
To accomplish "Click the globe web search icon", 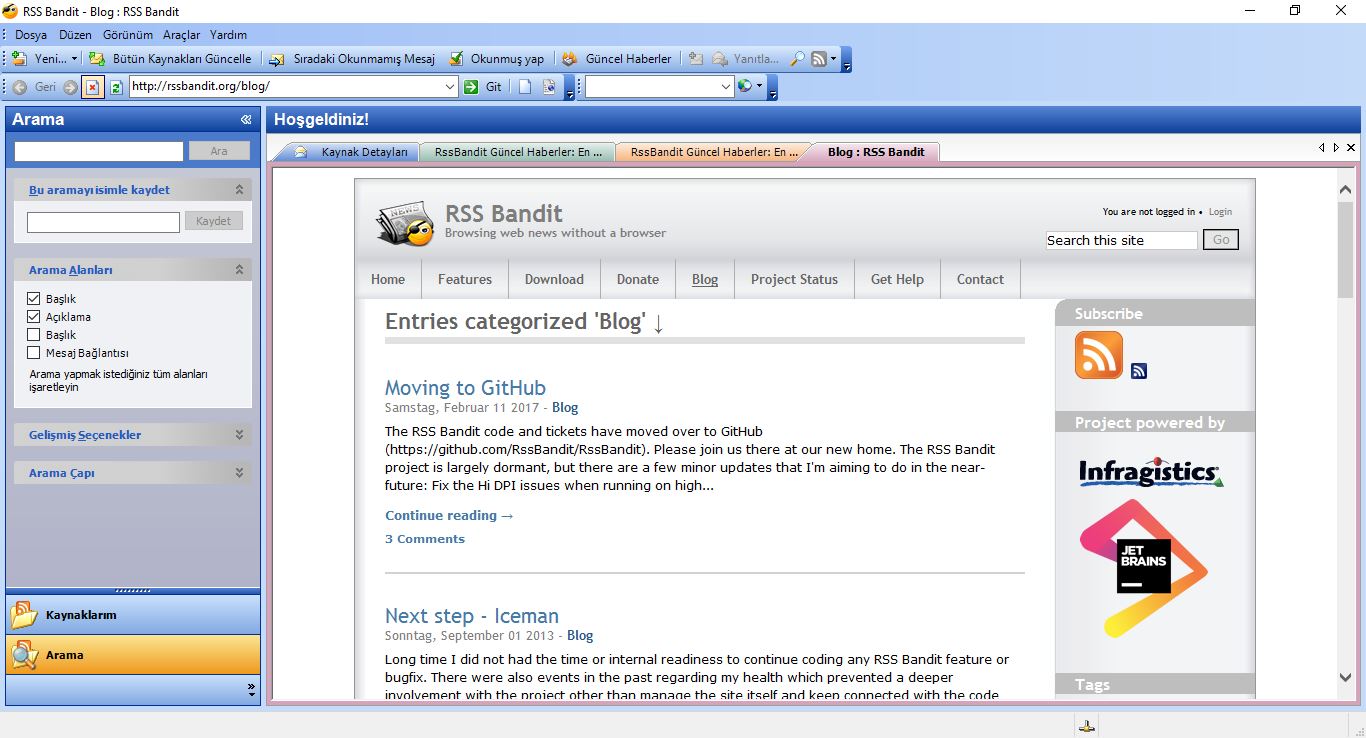I will pyautogui.click(x=744, y=87).
